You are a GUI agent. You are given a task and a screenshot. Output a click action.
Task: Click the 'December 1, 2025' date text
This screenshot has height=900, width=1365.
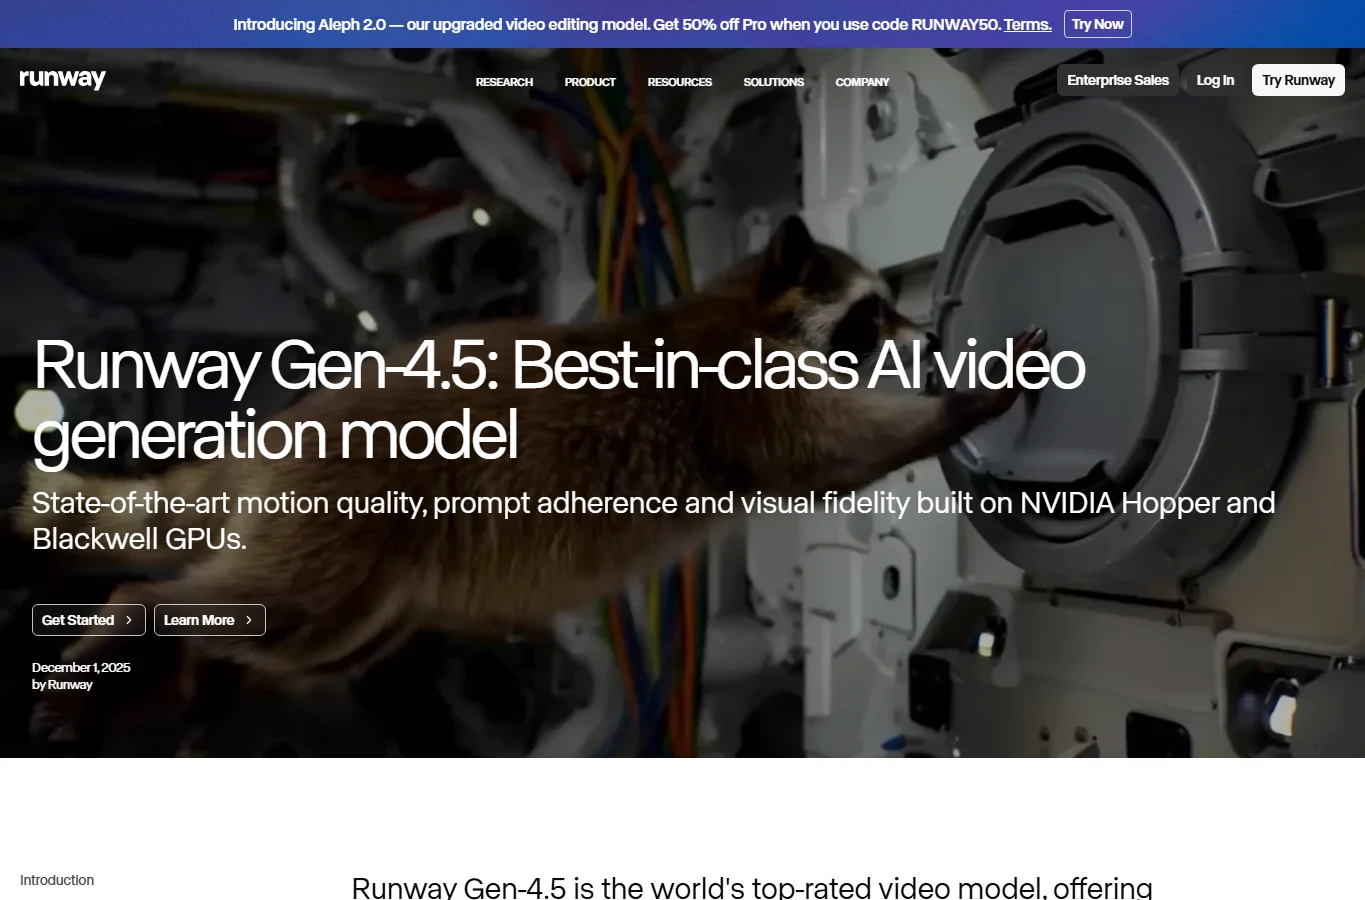pyautogui.click(x=81, y=667)
